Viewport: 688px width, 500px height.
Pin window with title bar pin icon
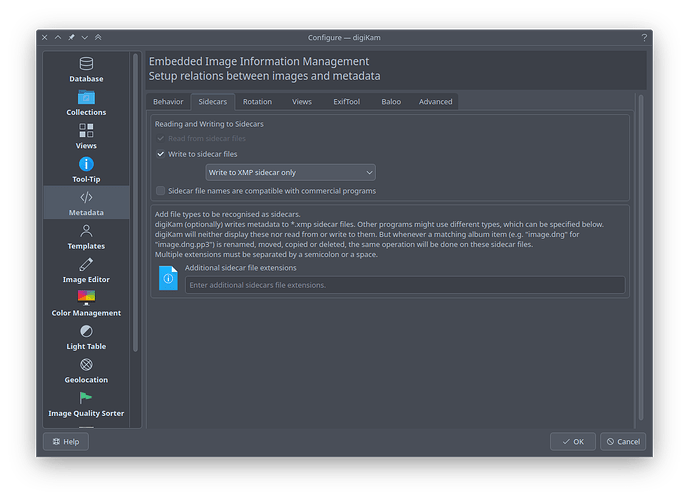click(x=72, y=37)
